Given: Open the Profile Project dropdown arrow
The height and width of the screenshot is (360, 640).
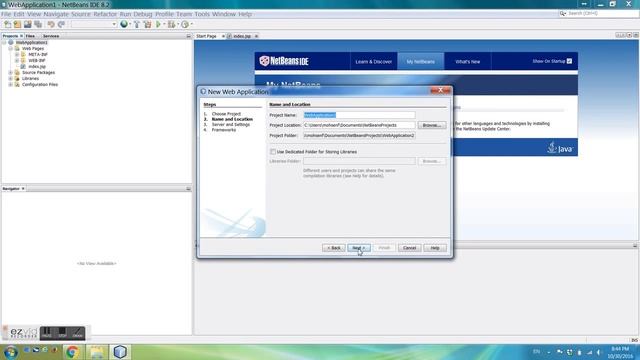Looking at the screenshot, I should click(191, 24).
